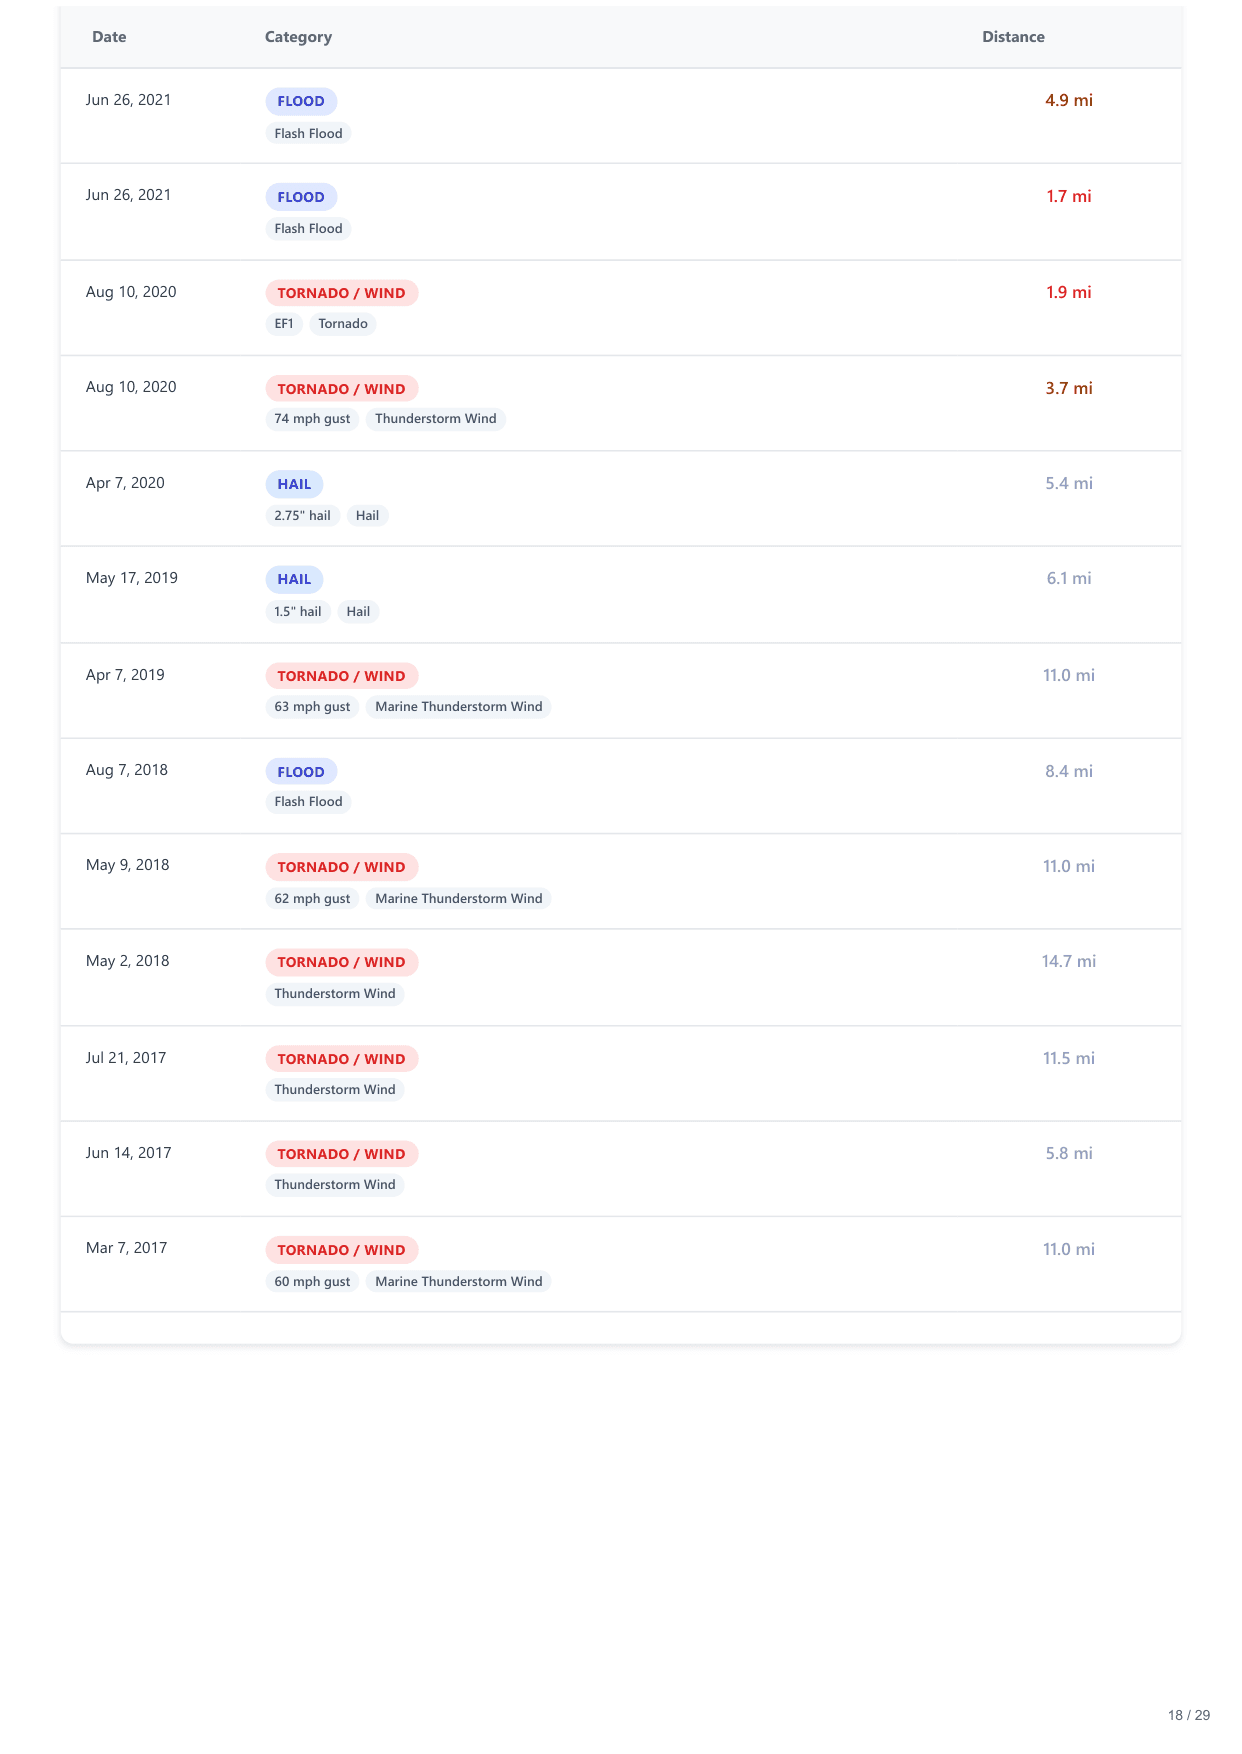Click the 62 mph gust tag
Screen dimensions: 1242x1754
click(312, 899)
